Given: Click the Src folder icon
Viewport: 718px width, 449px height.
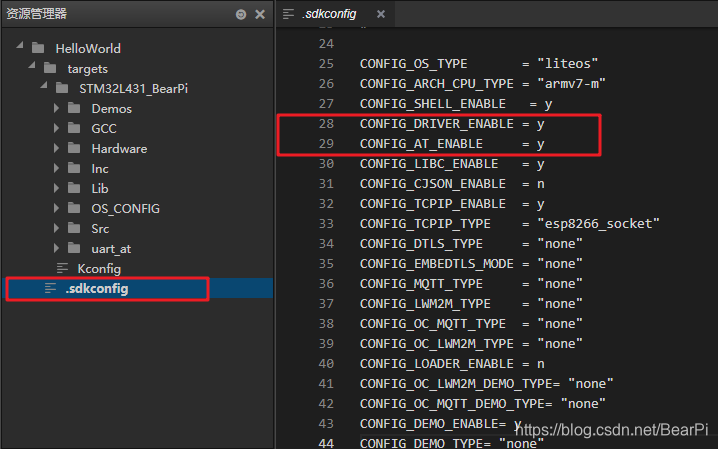Looking at the screenshot, I should pyautogui.click(x=74, y=228).
